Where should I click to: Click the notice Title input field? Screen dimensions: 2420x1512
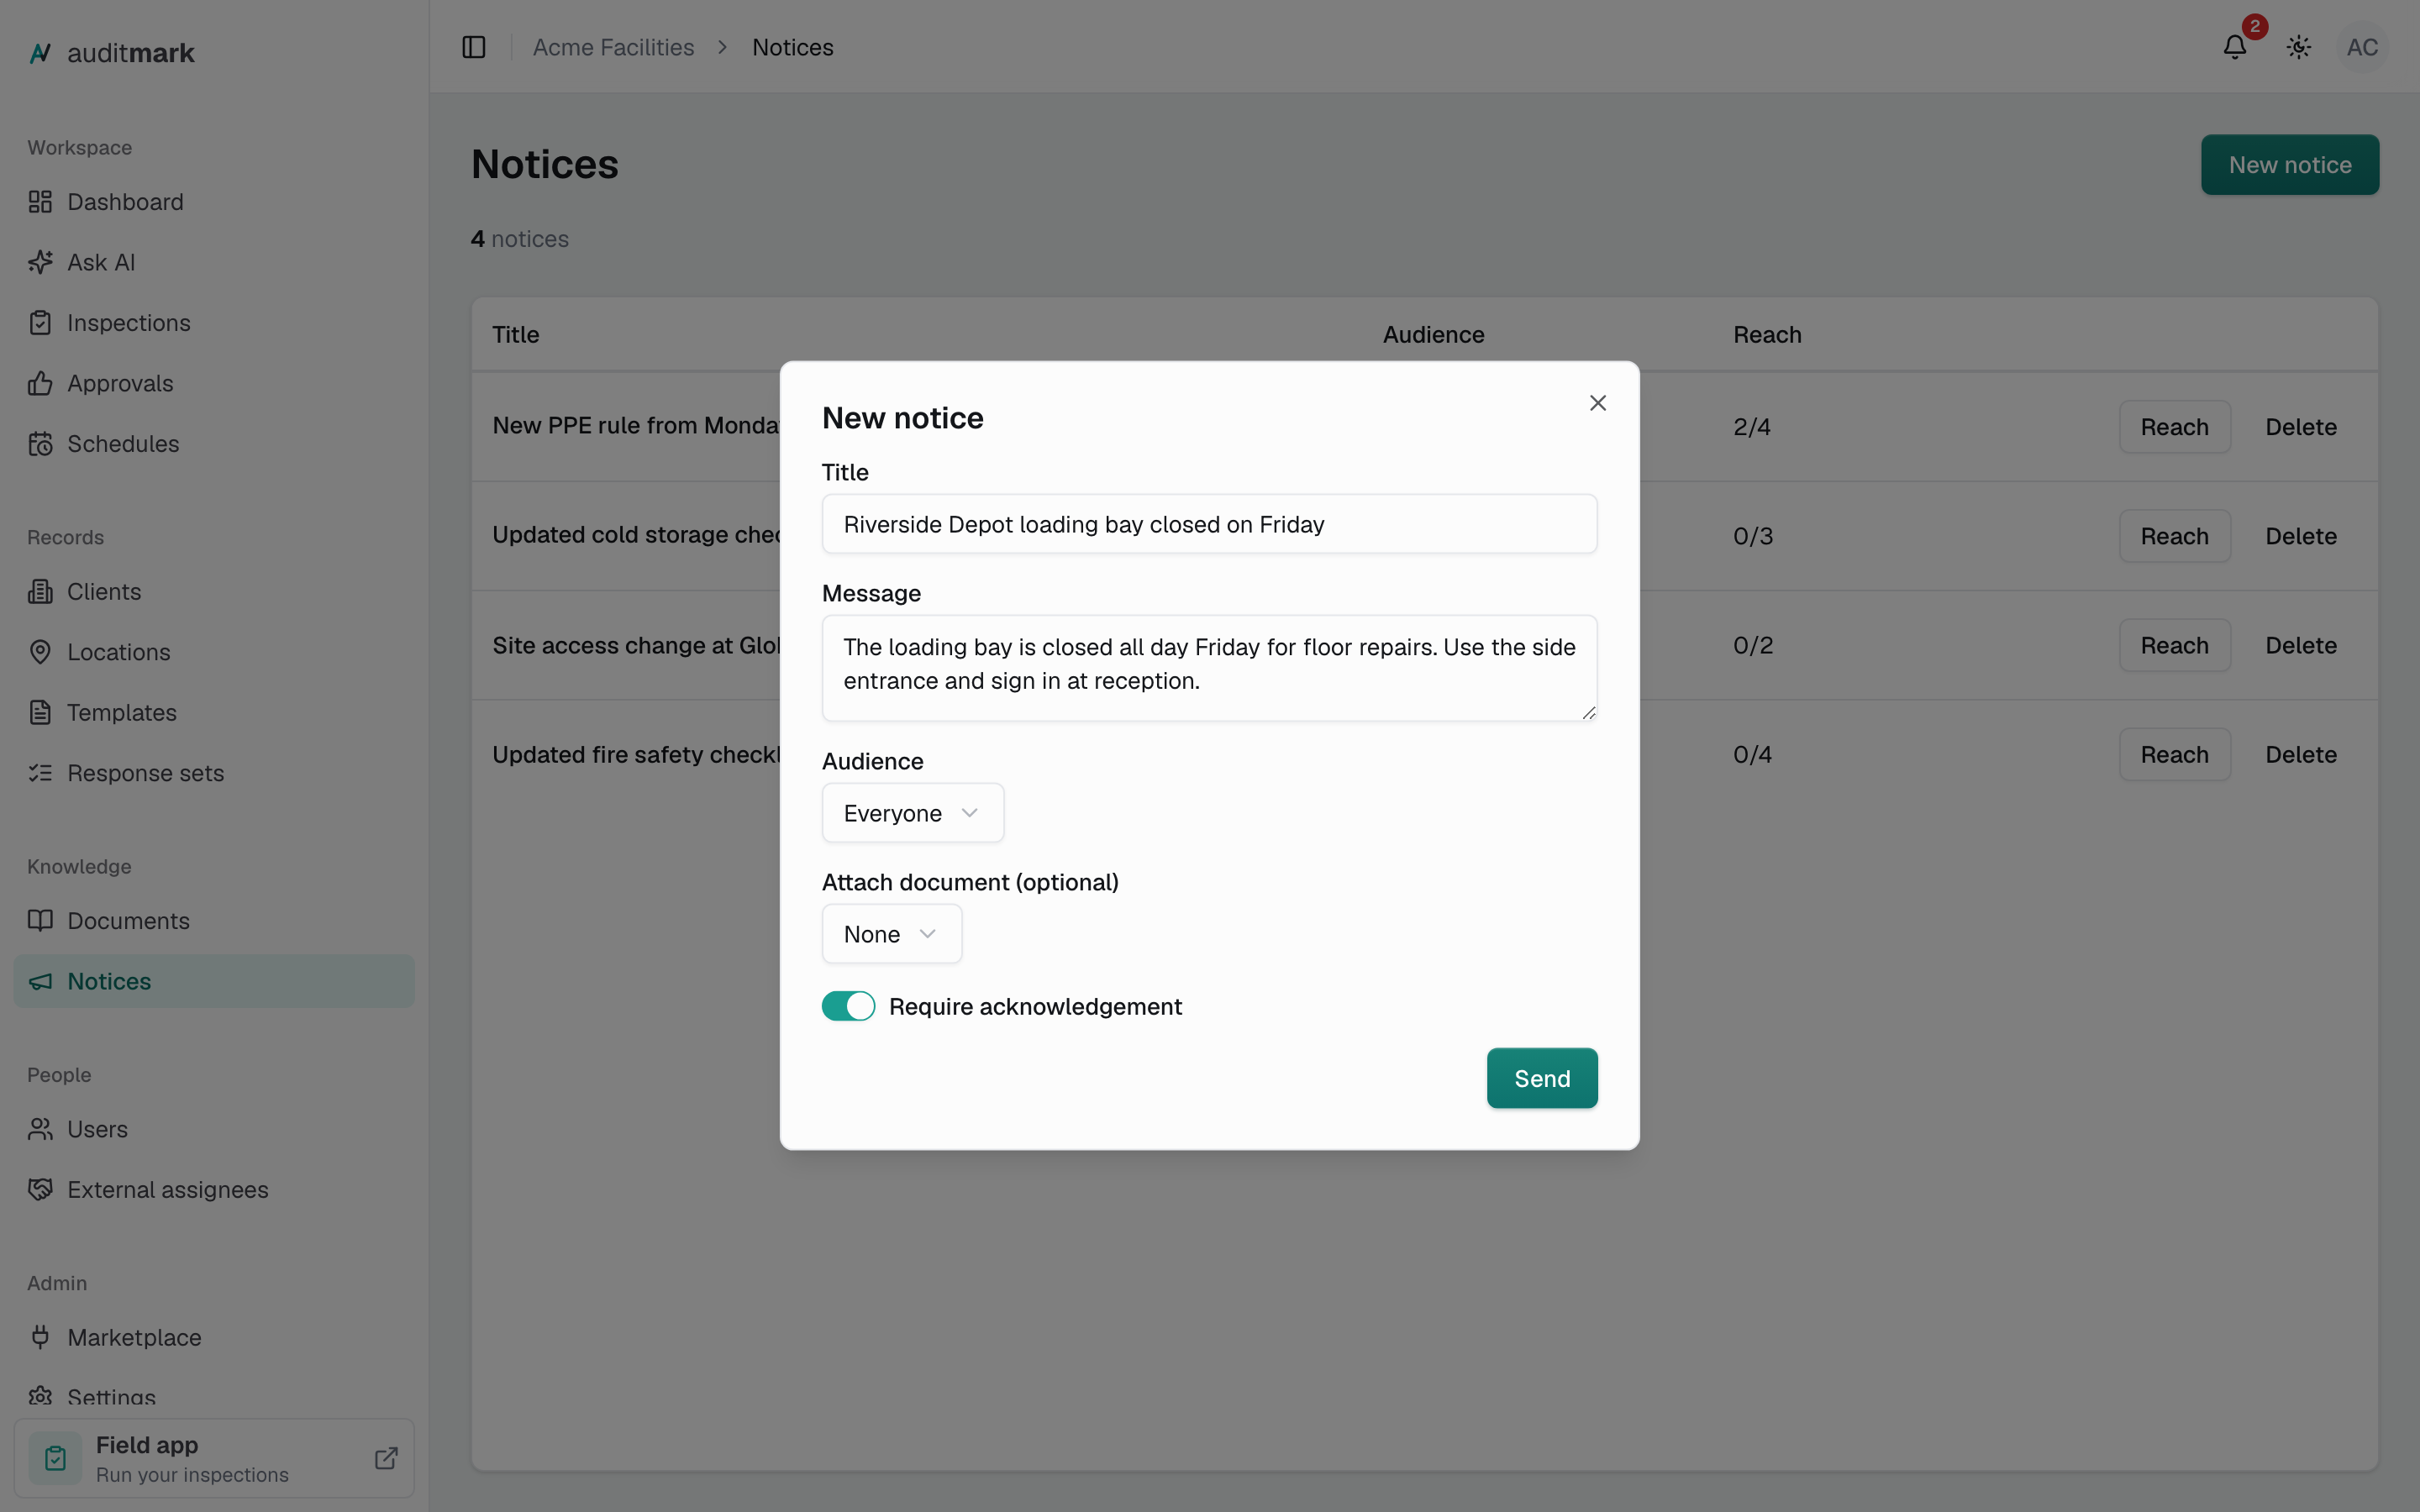point(1209,524)
